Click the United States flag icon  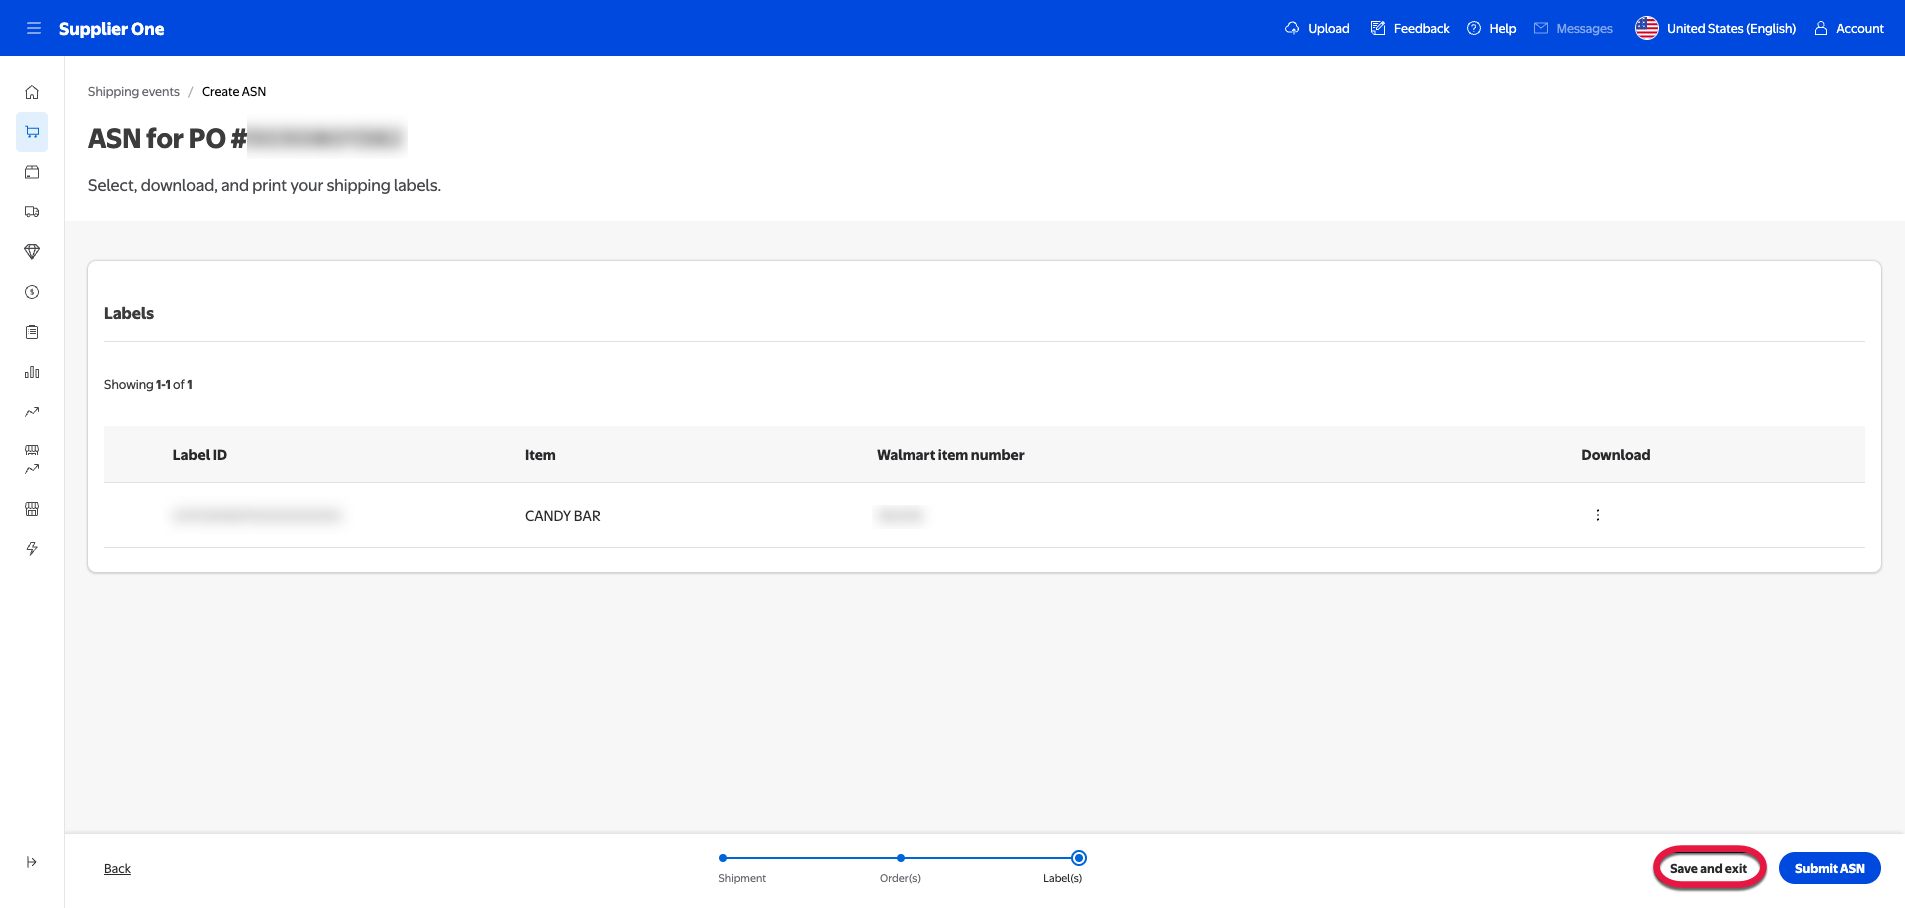click(x=1647, y=28)
